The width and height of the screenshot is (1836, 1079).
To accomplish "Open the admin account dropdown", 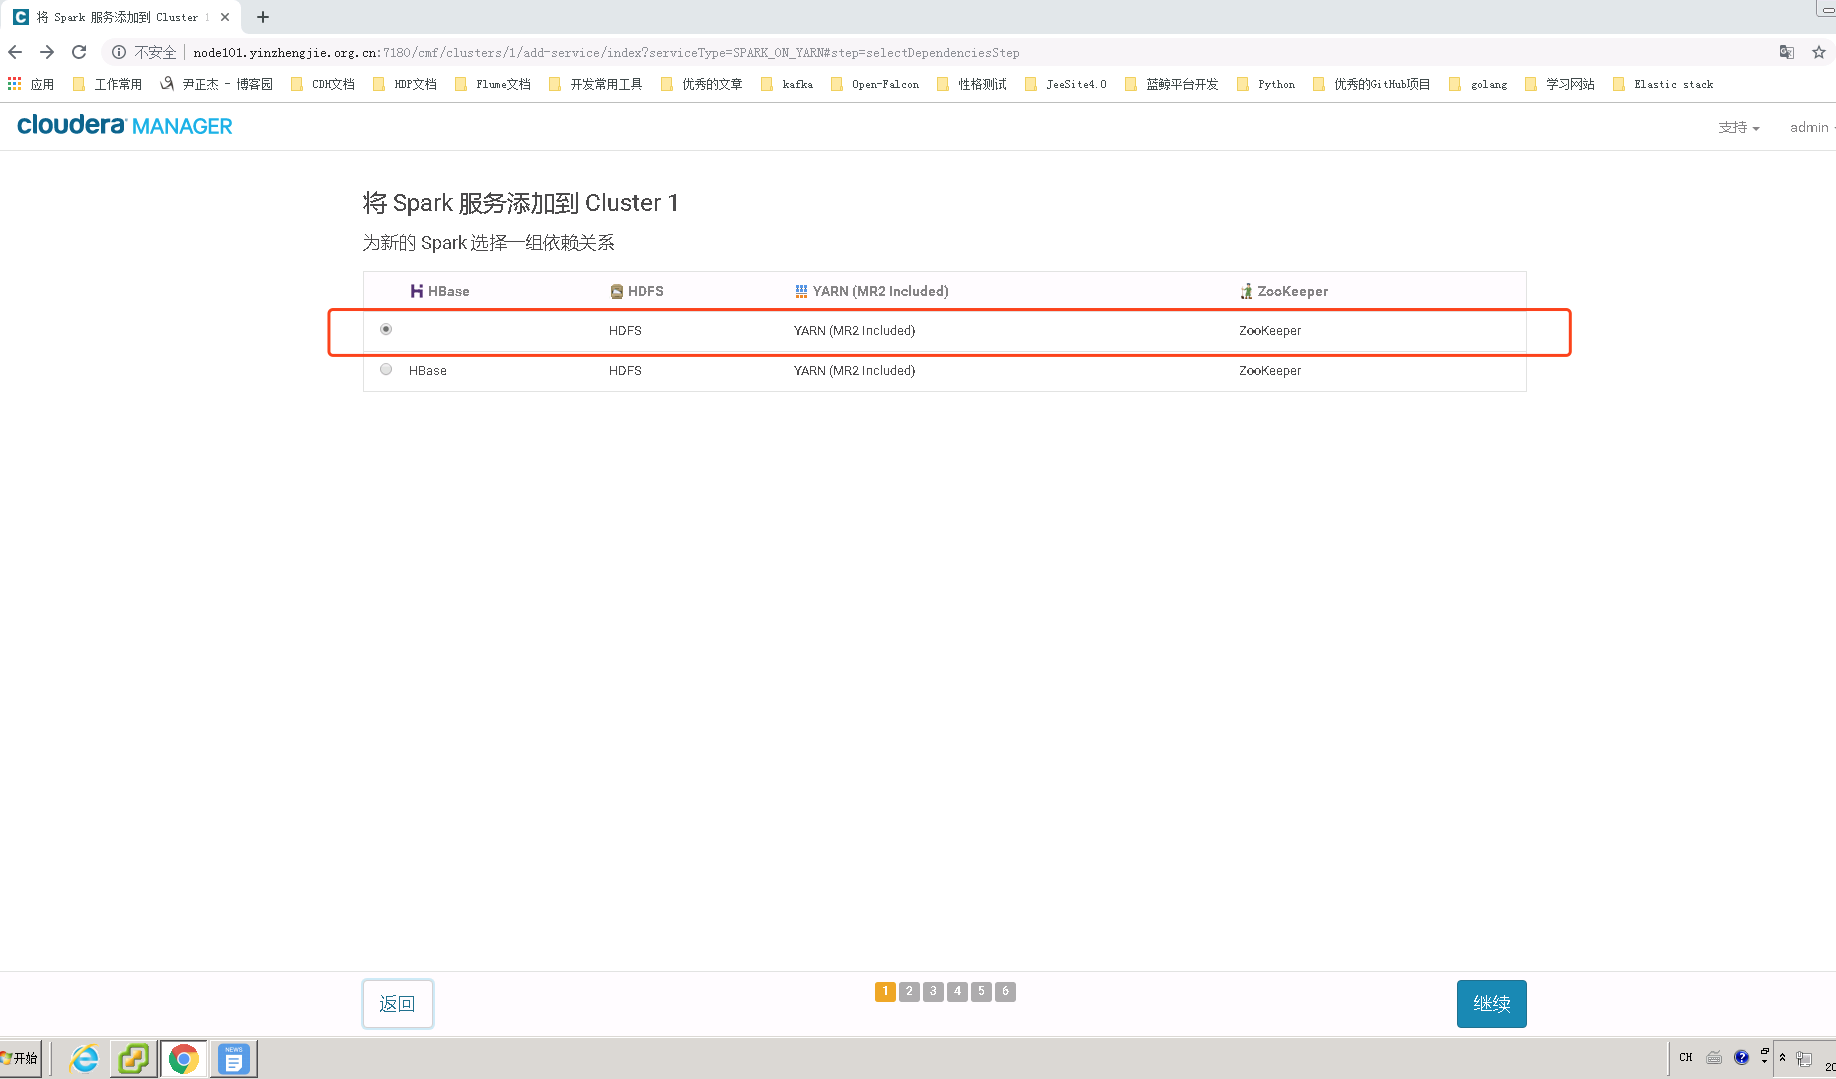I will point(1810,127).
